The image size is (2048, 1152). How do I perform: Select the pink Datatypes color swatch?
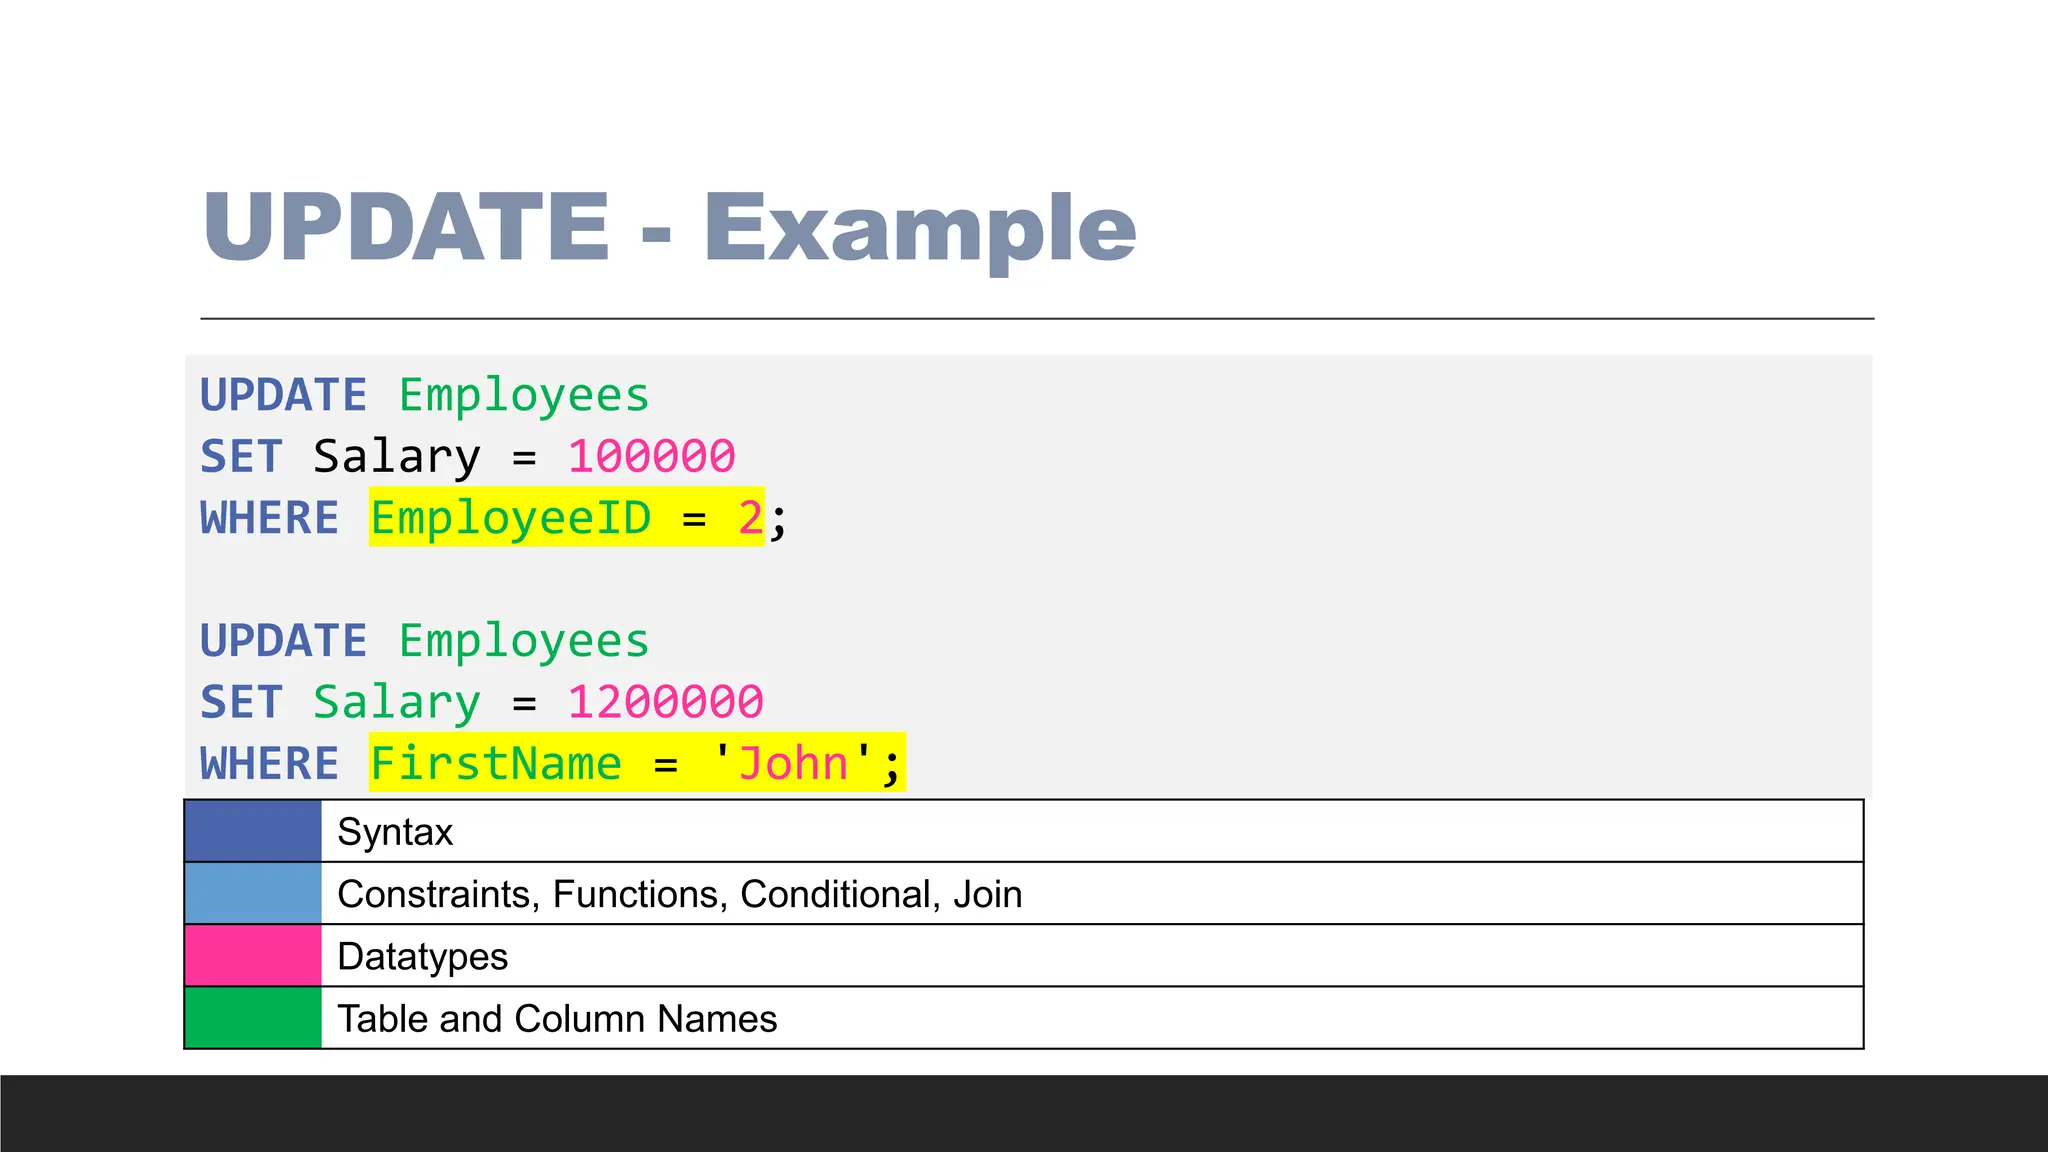click(253, 955)
